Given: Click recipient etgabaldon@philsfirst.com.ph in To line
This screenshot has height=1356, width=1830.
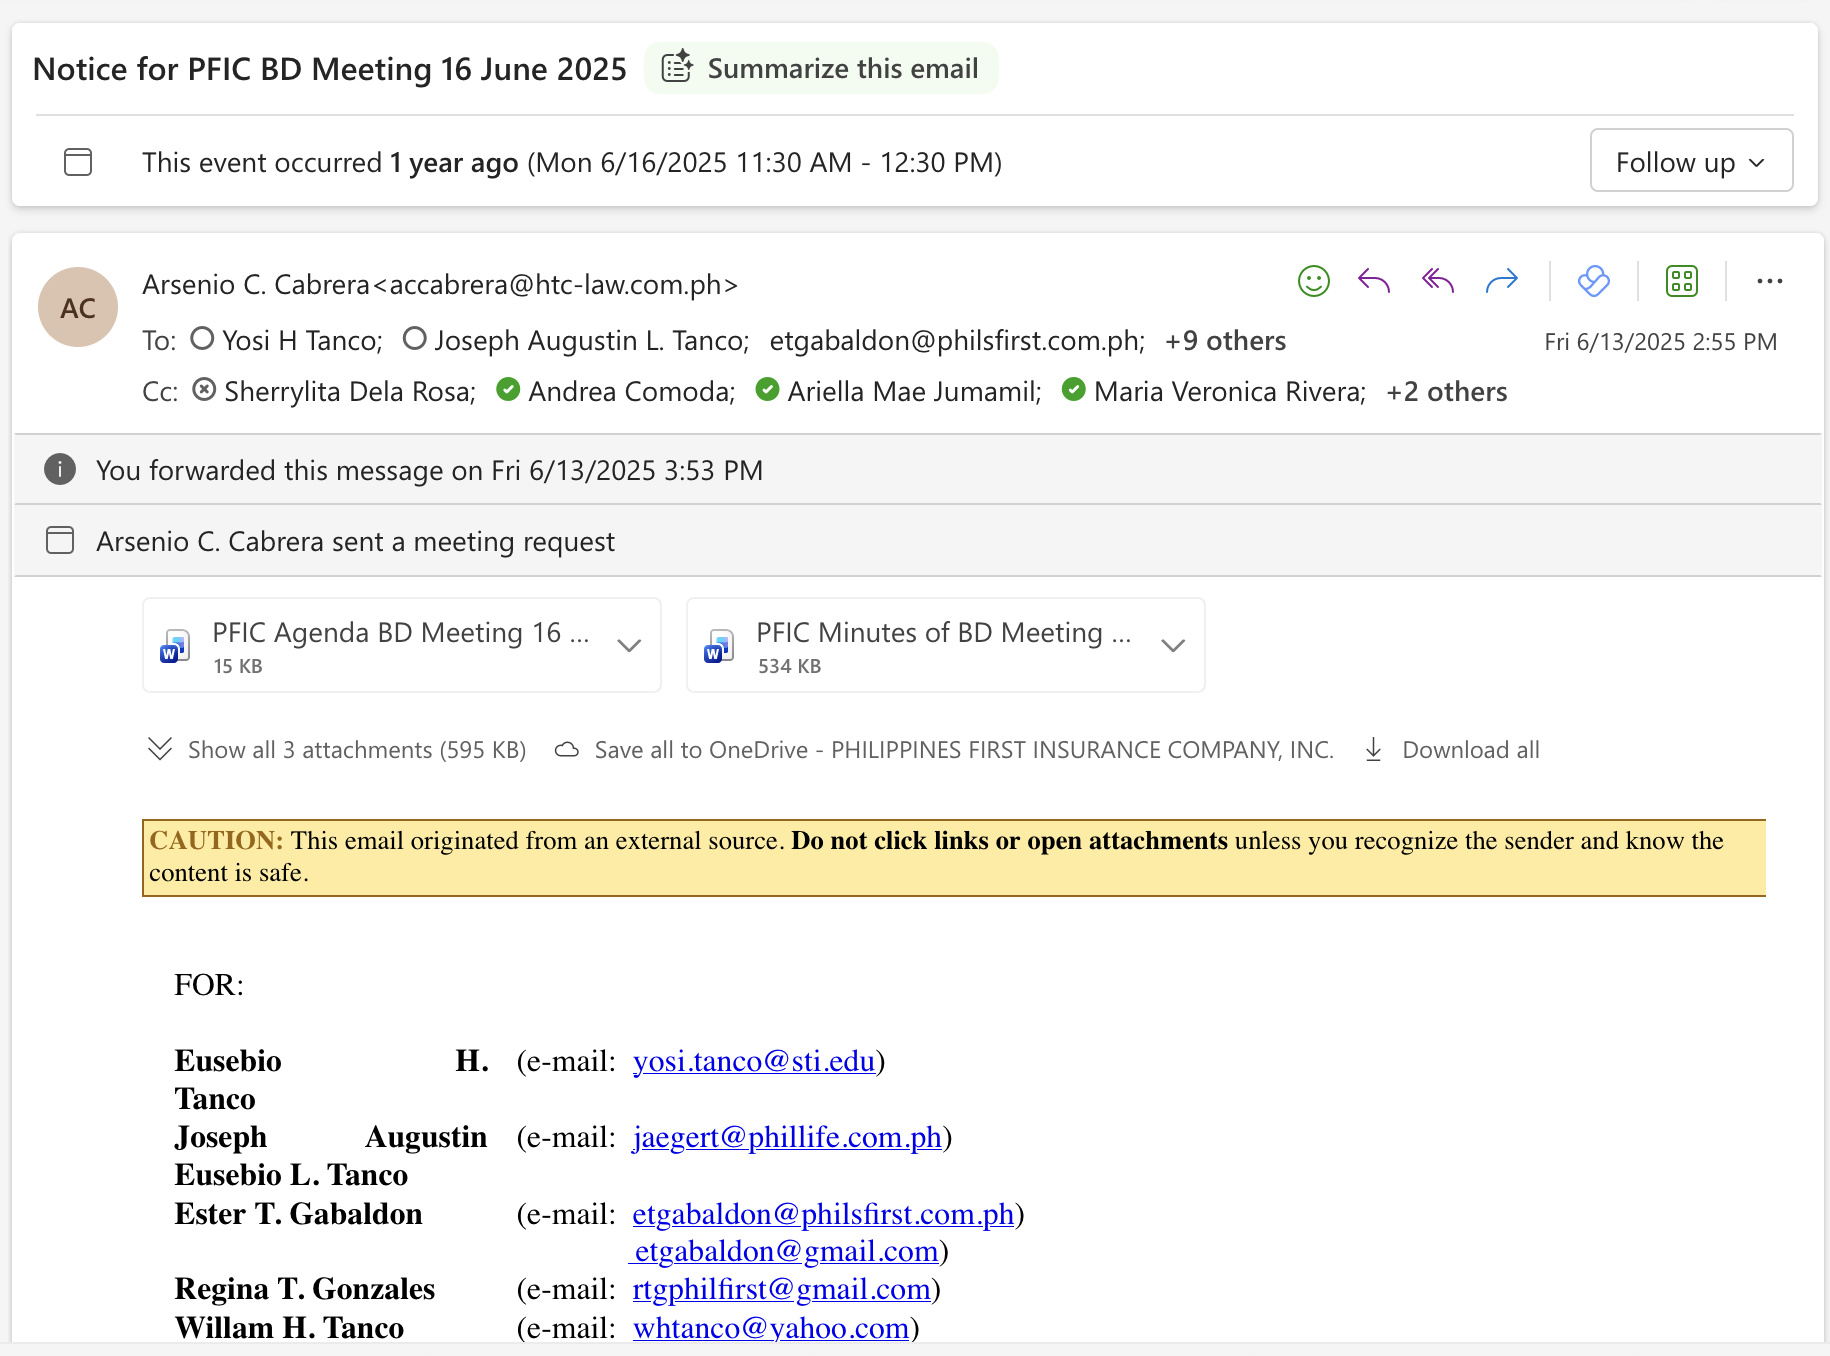Looking at the screenshot, I should [x=957, y=341].
